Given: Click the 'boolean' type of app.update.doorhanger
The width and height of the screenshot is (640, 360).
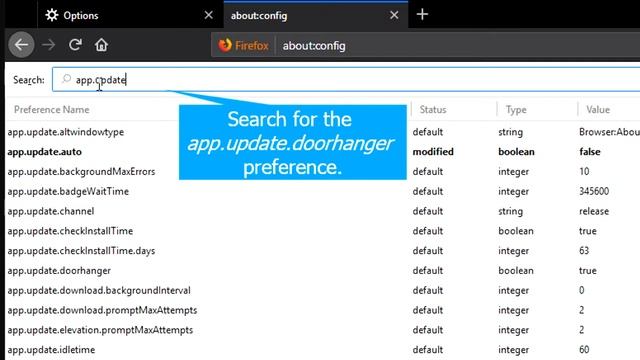Looking at the screenshot, I should click(516, 270).
